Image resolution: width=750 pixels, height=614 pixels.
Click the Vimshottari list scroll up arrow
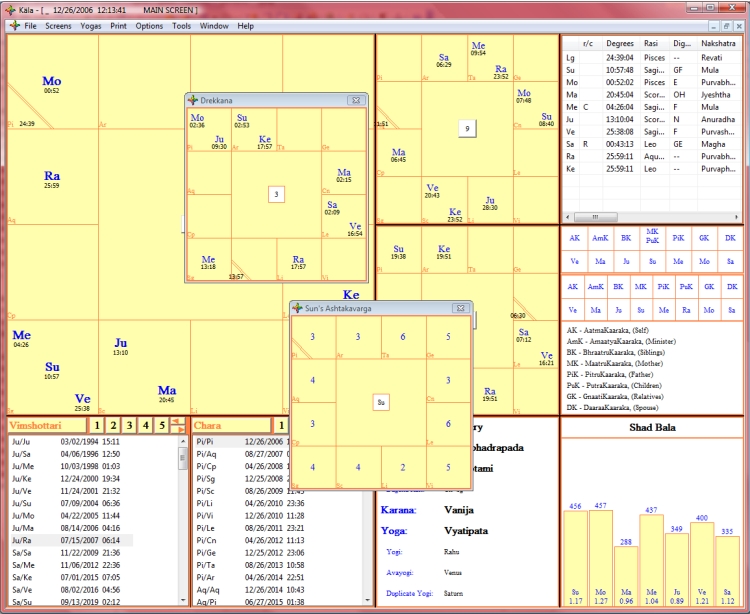click(x=183, y=440)
